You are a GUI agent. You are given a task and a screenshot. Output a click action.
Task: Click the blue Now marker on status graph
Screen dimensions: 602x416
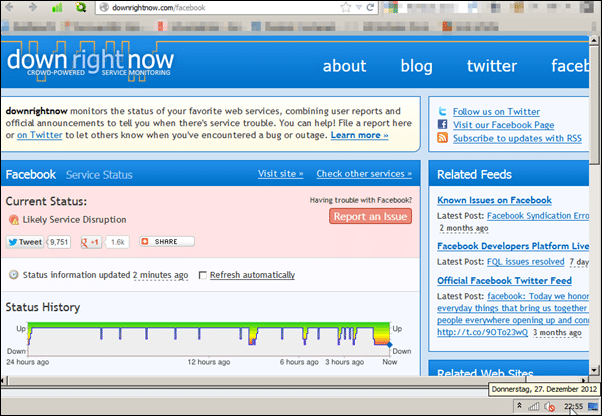point(389,345)
